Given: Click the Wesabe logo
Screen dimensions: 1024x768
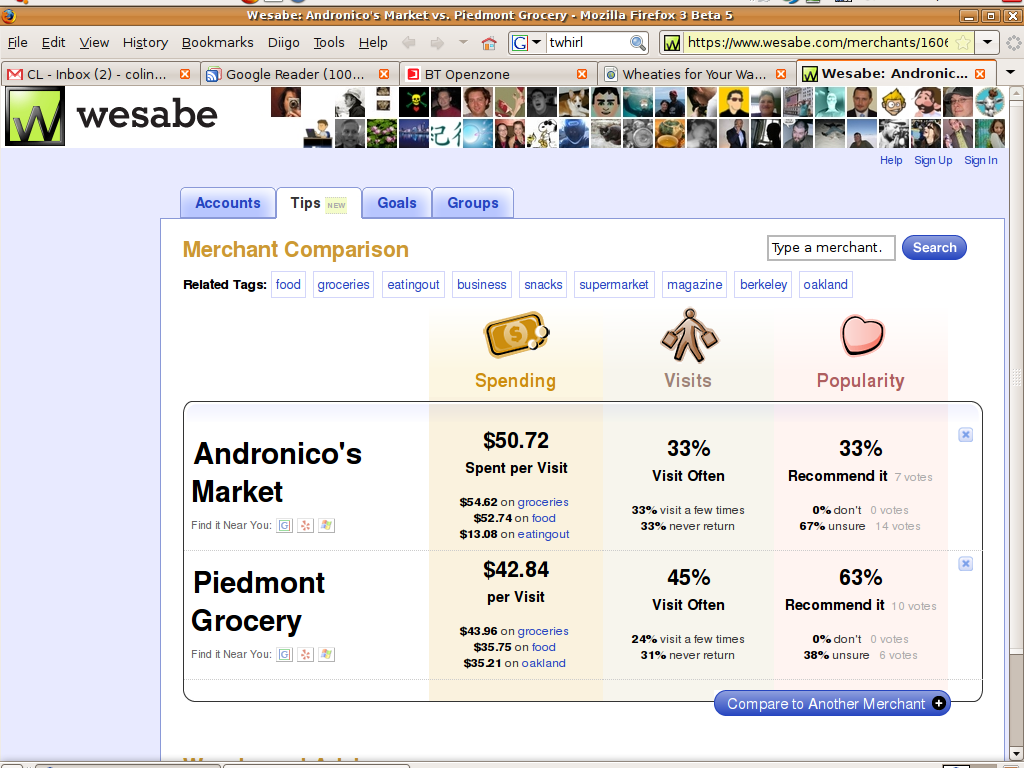Looking at the screenshot, I should (112, 116).
